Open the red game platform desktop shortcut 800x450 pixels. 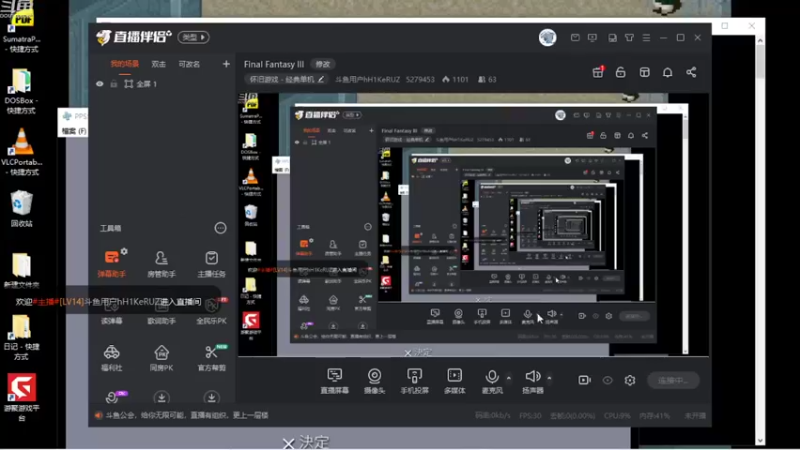[21, 397]
